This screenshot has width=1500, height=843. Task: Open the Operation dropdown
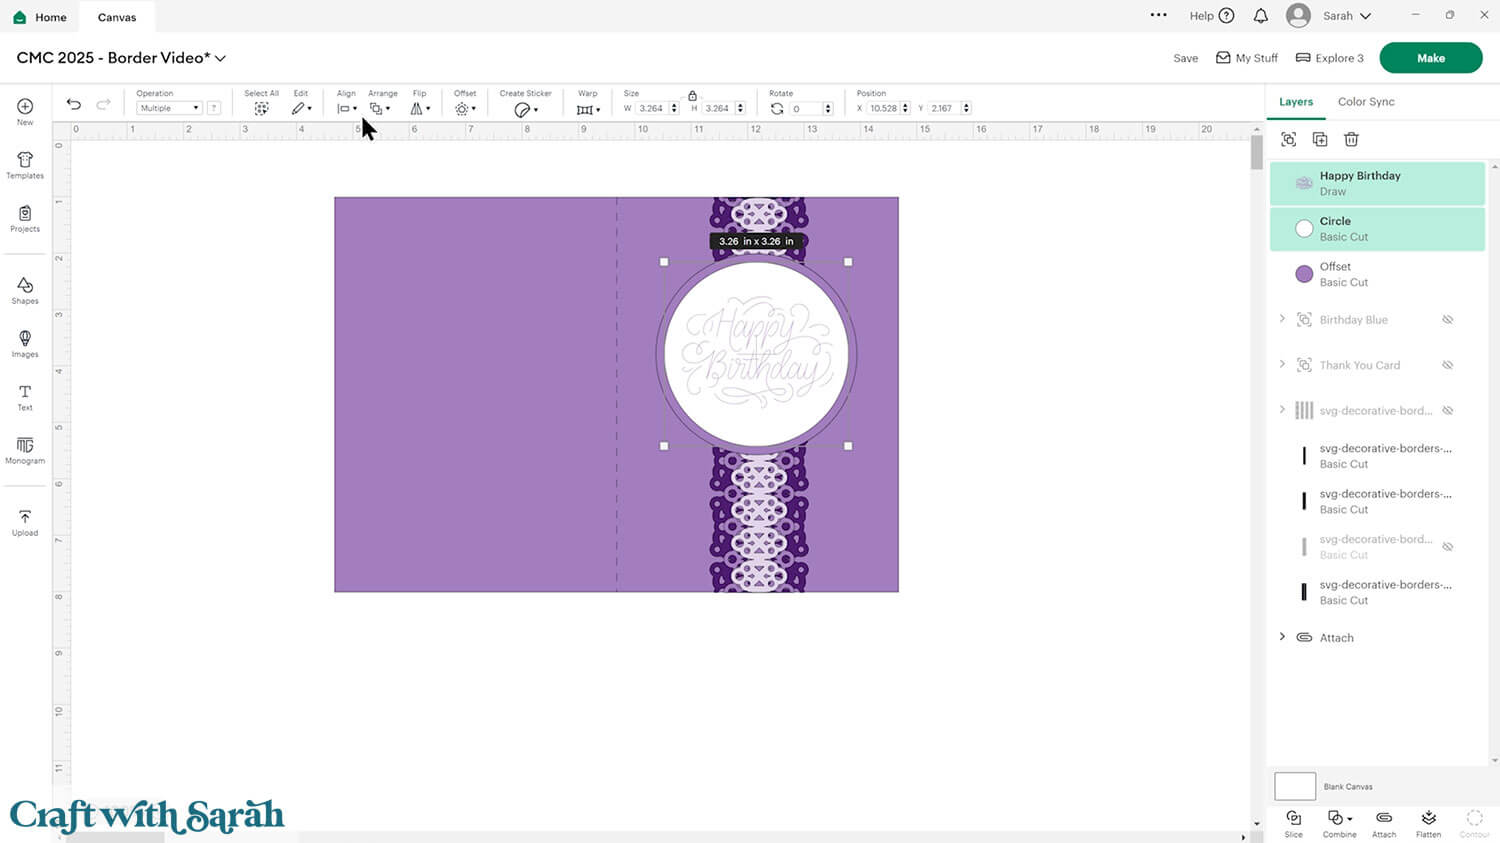pos(168,108)
